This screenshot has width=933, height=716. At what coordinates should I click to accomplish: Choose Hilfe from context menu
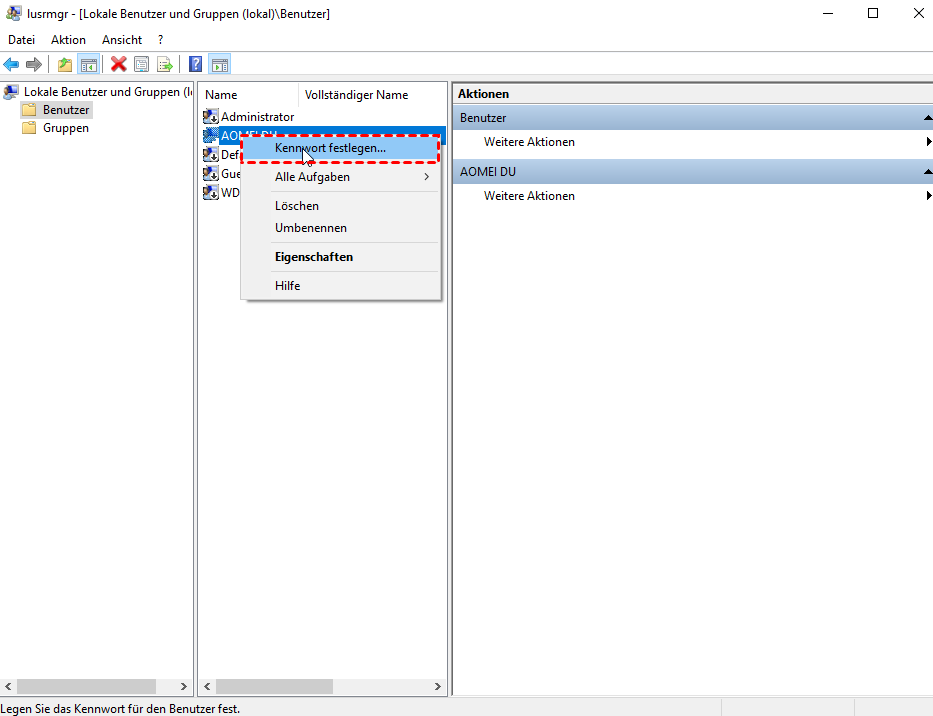(340, 286)
